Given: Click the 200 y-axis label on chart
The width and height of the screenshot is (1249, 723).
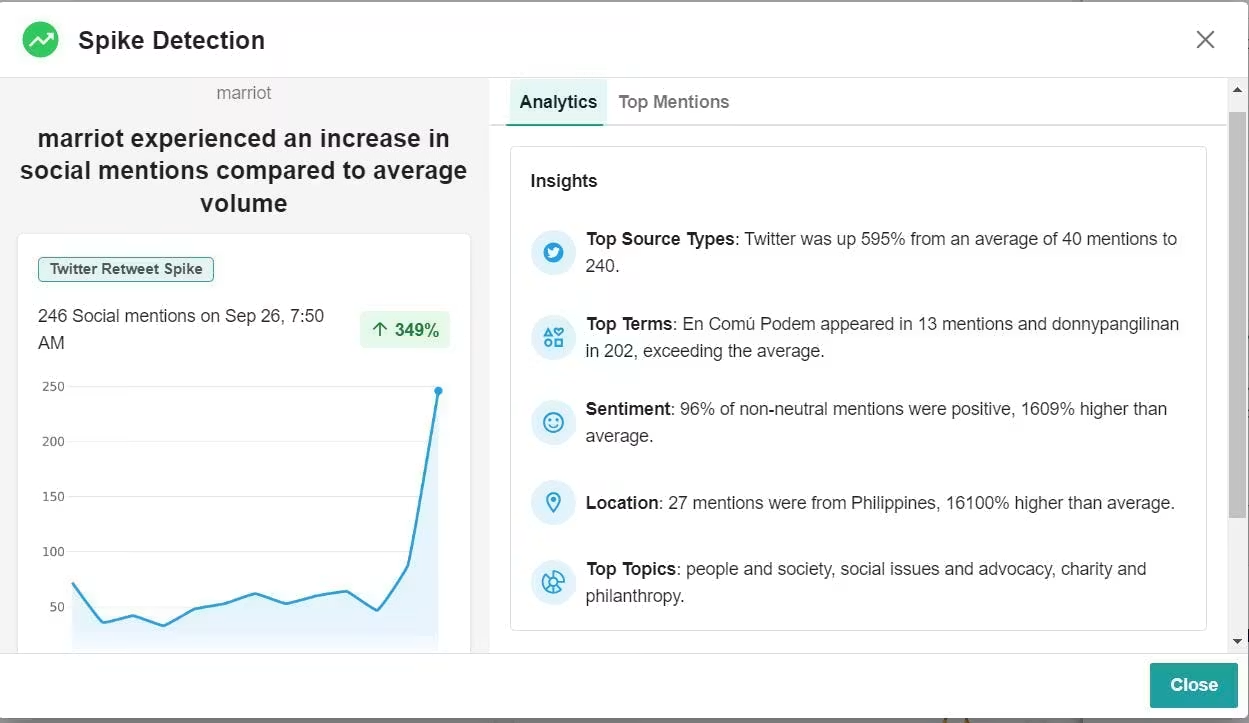Looking at the screenshot, I should 53,442.
